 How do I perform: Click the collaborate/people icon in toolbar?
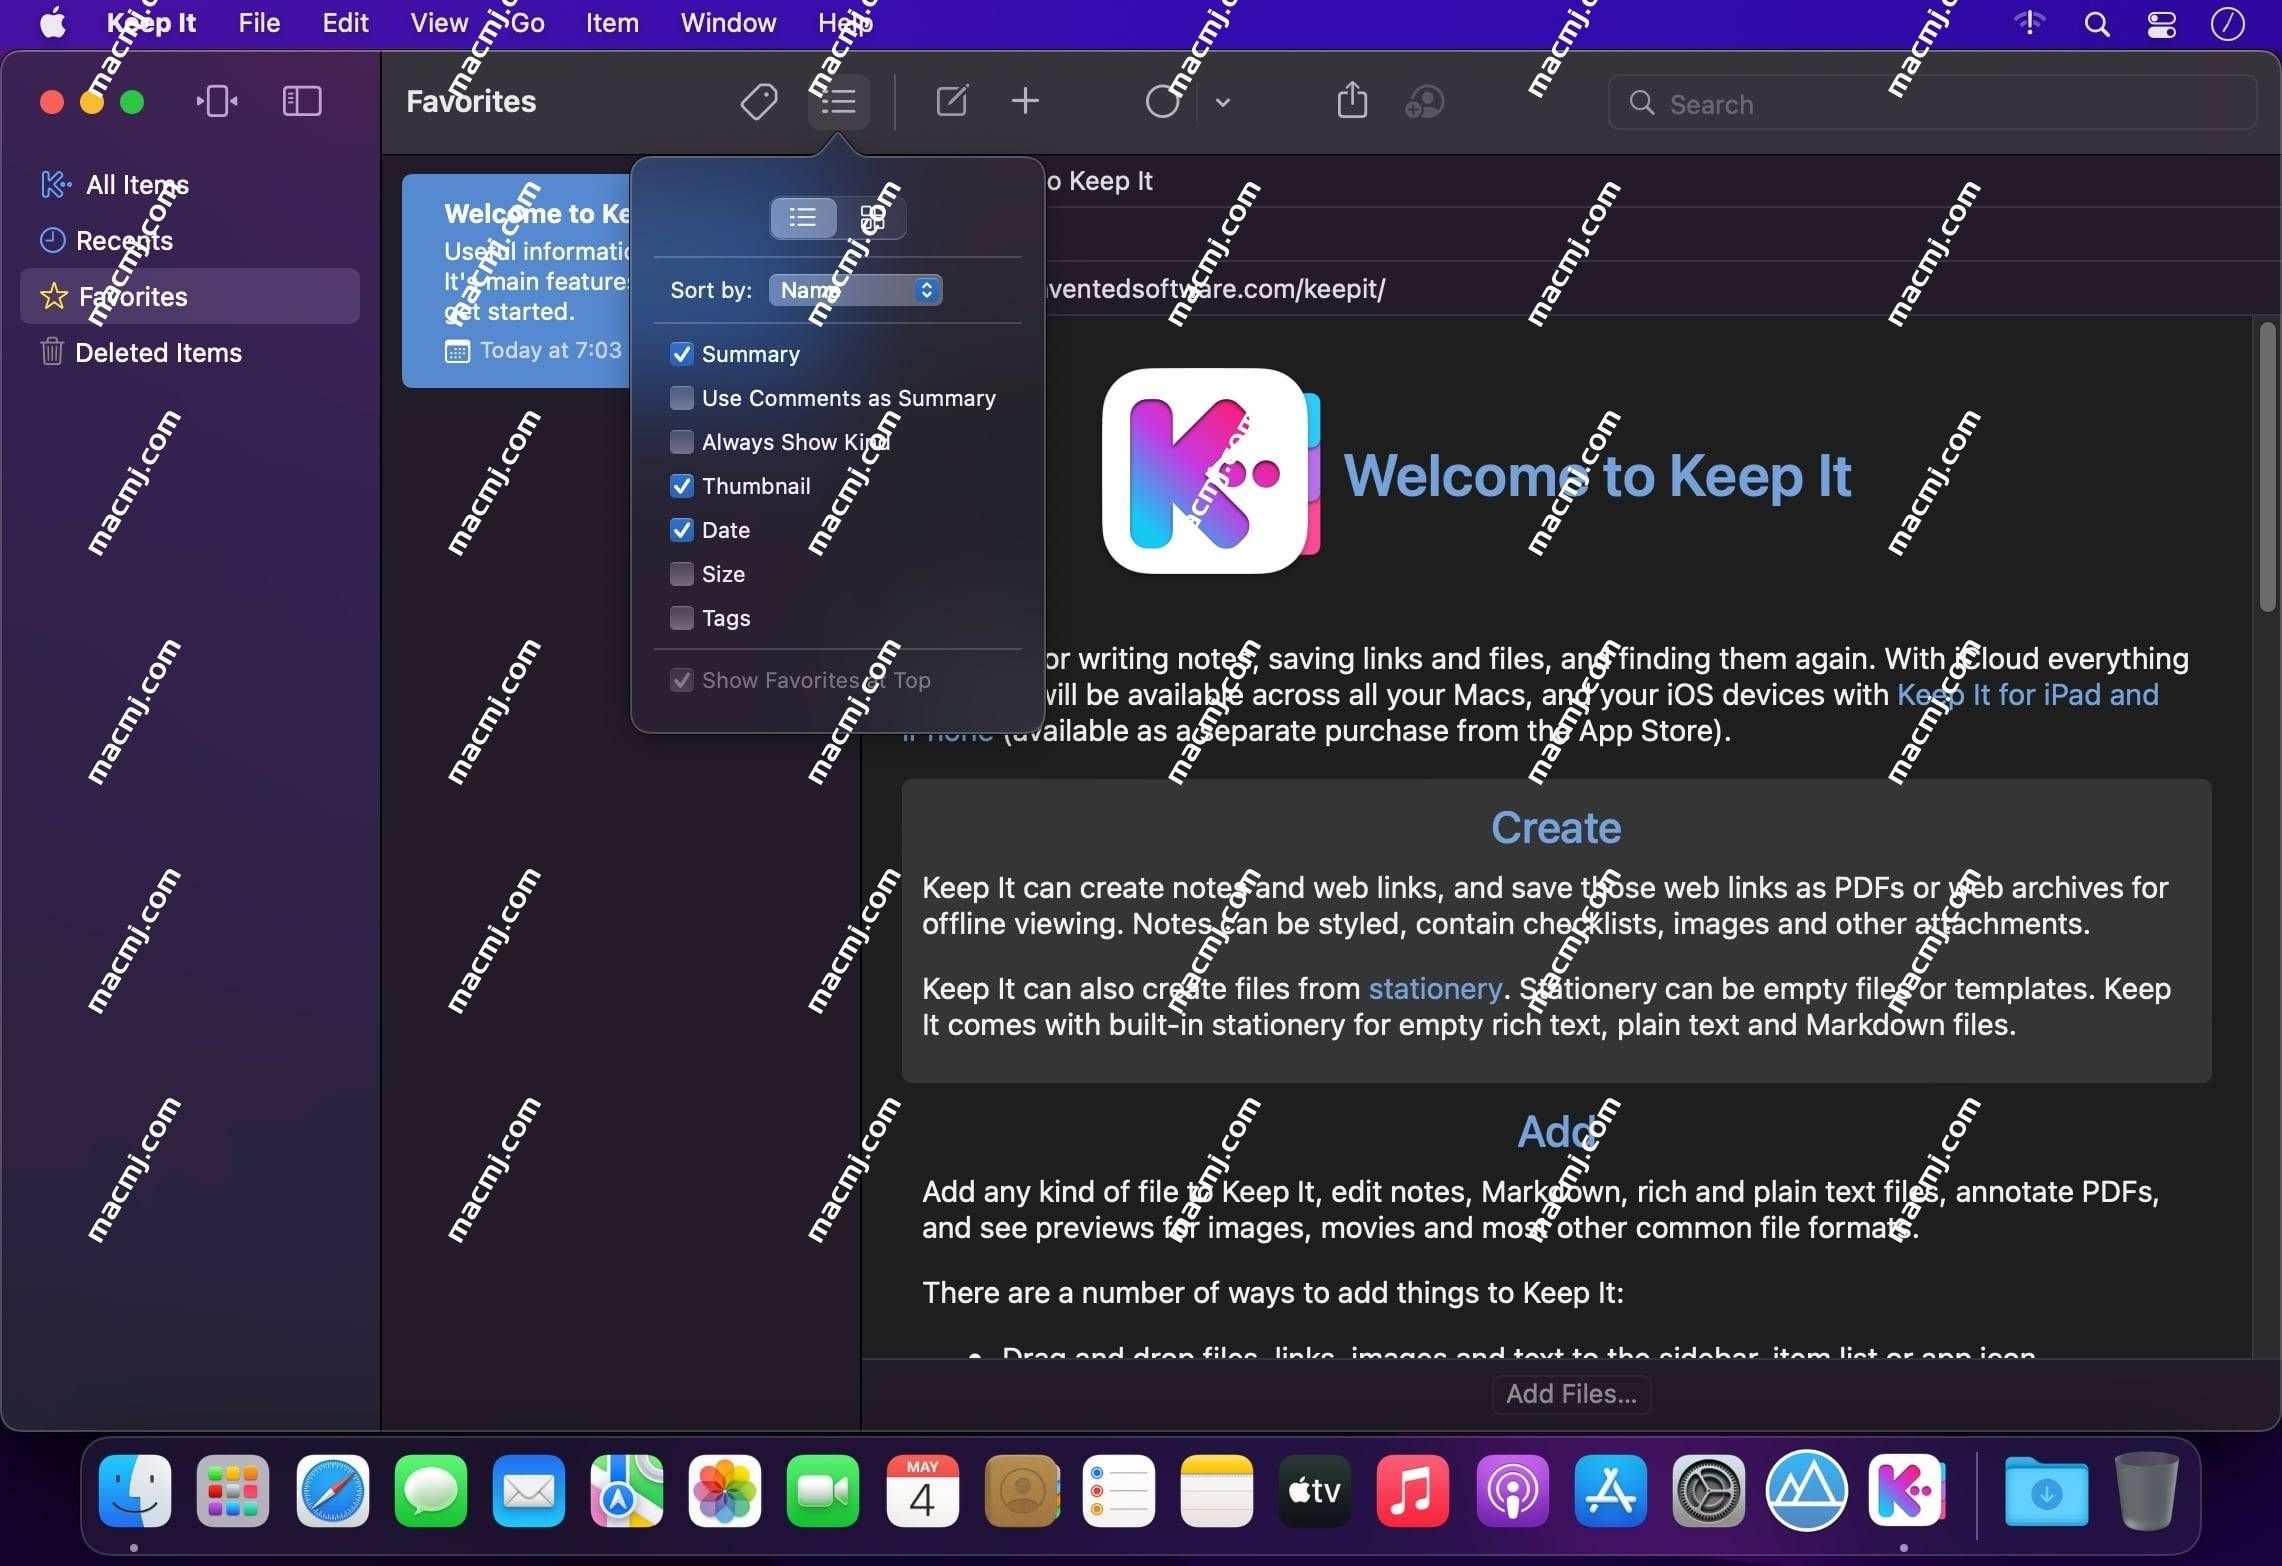click(1425, 101)
